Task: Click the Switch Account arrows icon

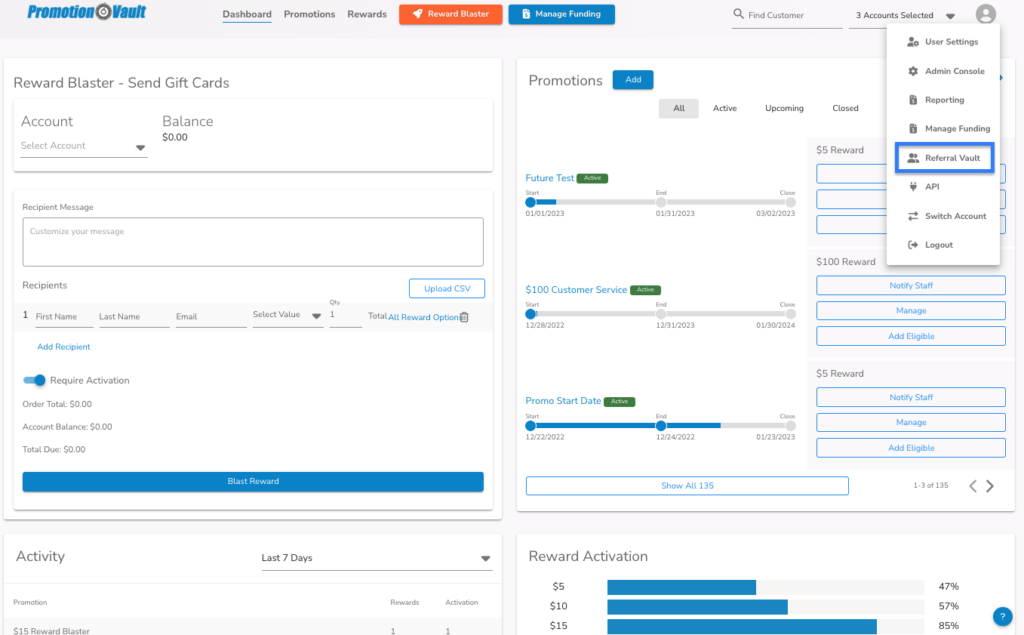Action: click(x=913, y=216)
